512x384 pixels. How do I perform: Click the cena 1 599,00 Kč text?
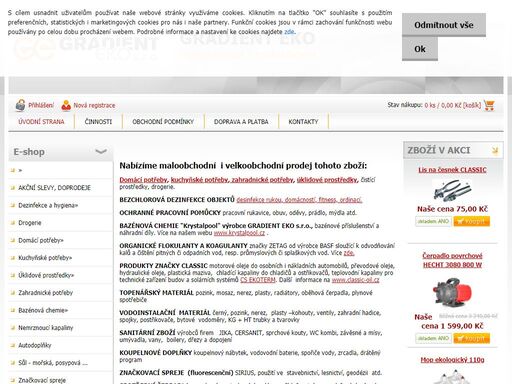pyautogui.click(x=452, y=326)
